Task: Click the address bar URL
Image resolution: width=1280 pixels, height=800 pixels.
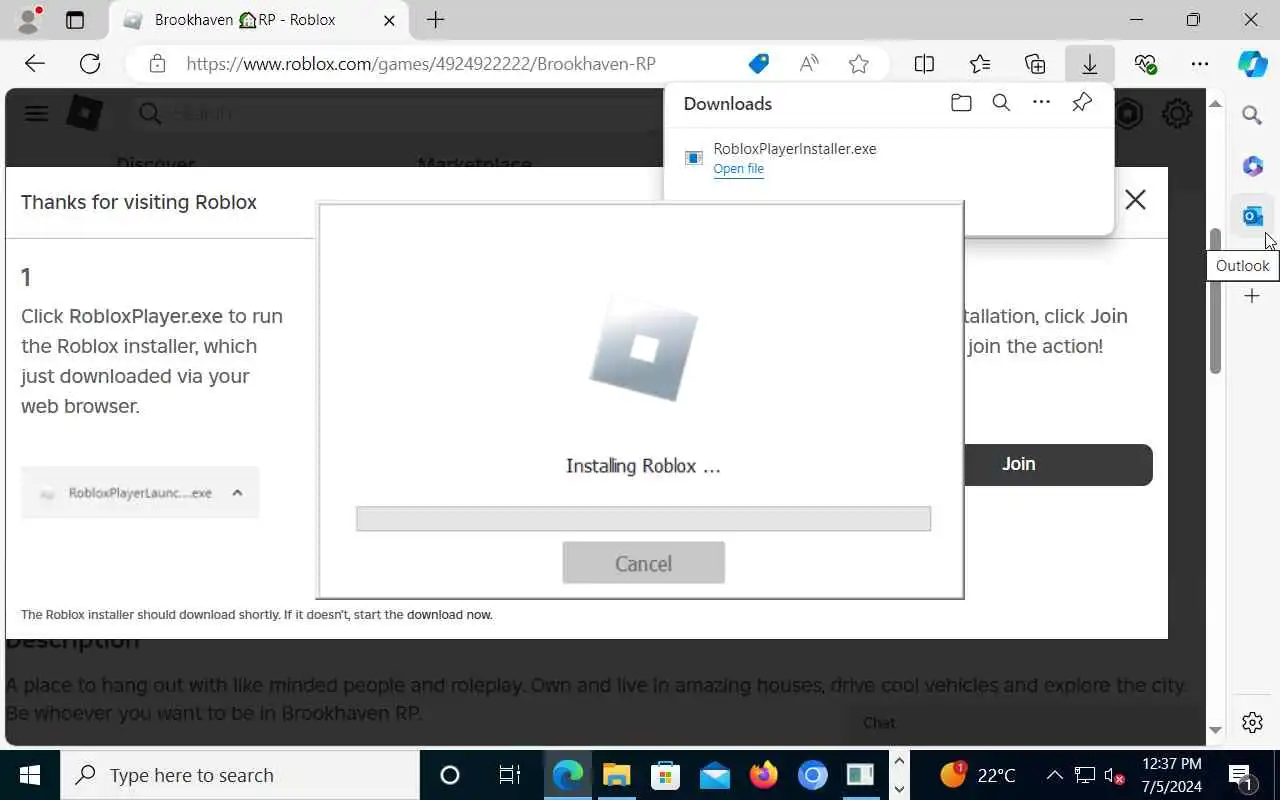Action: [421, 64]
